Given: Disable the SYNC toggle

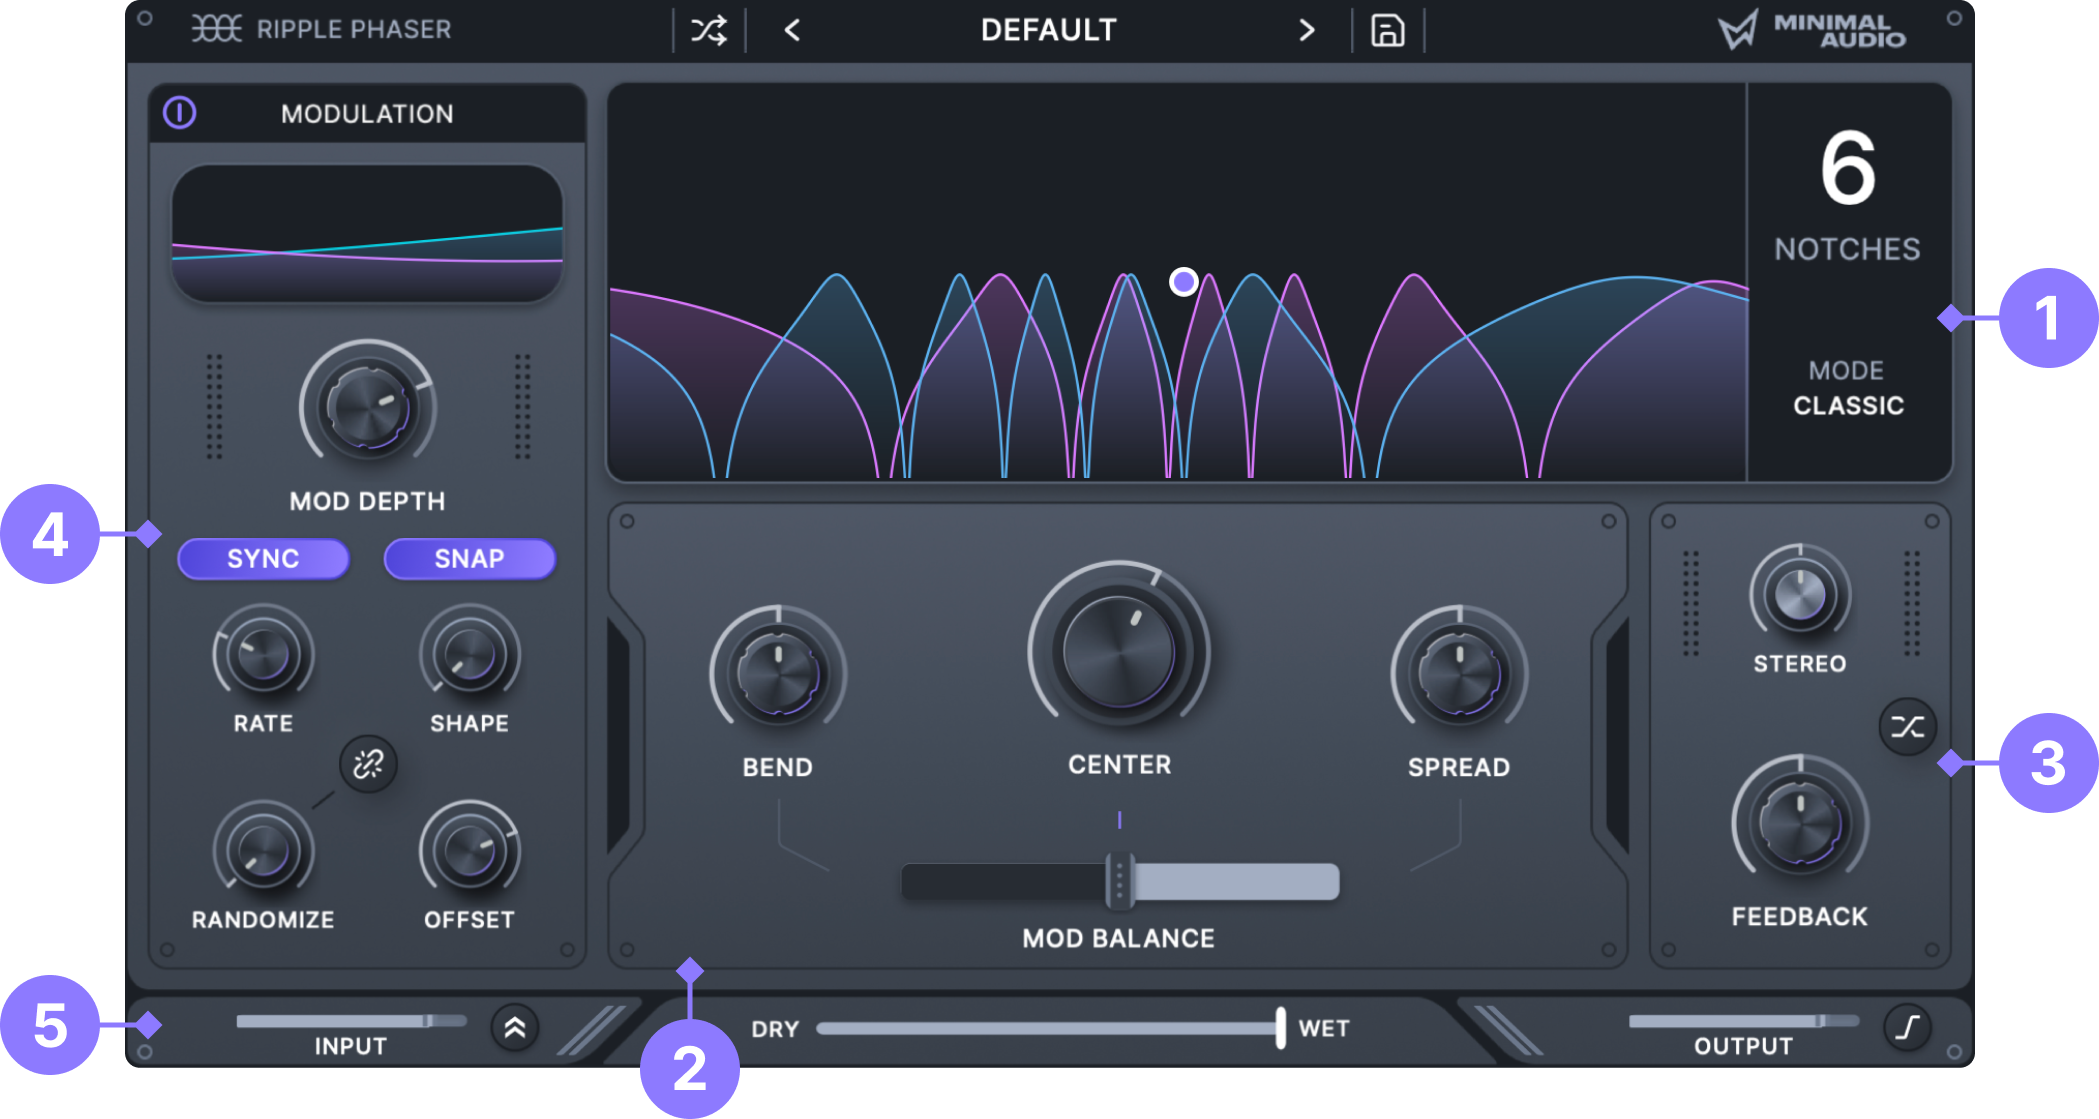Looking at the screenshot, I should click(263, 558).
